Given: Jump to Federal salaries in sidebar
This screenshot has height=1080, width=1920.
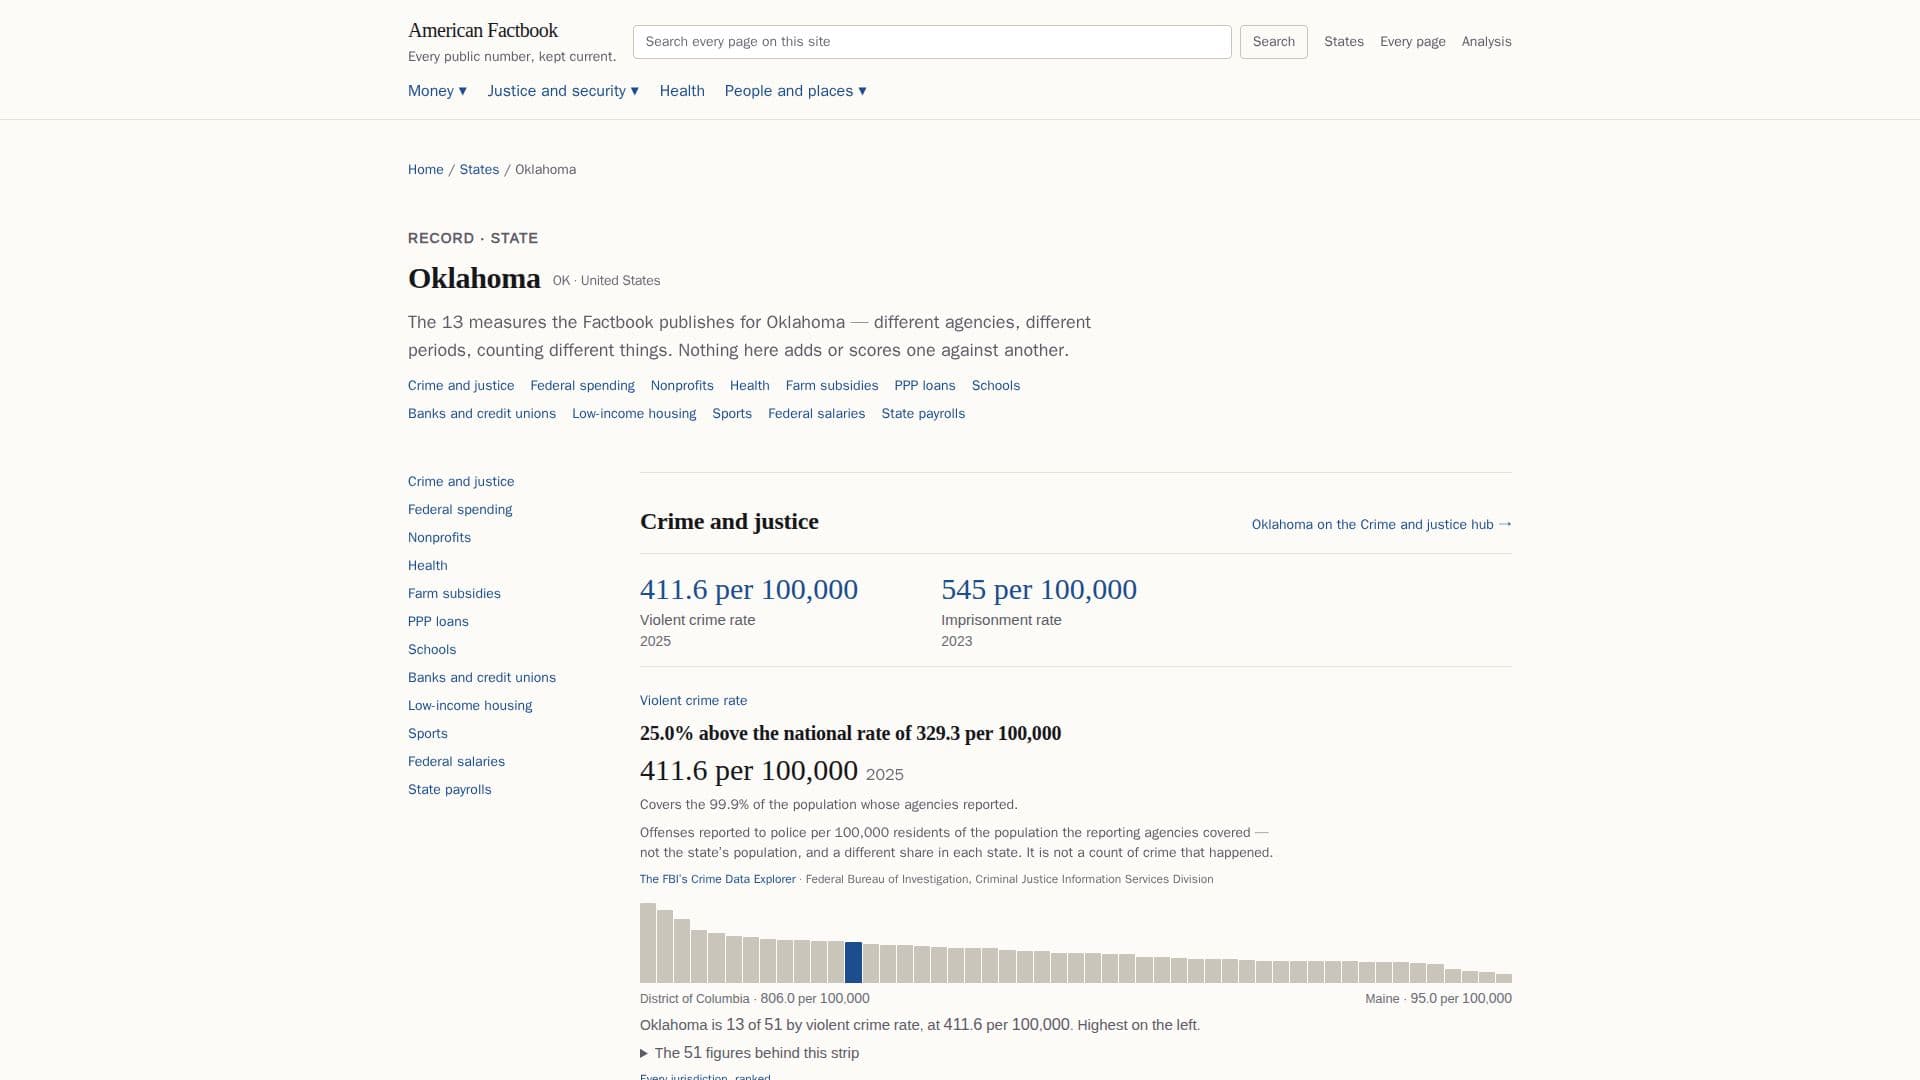Looking at the screenshot, I should 456,762.
